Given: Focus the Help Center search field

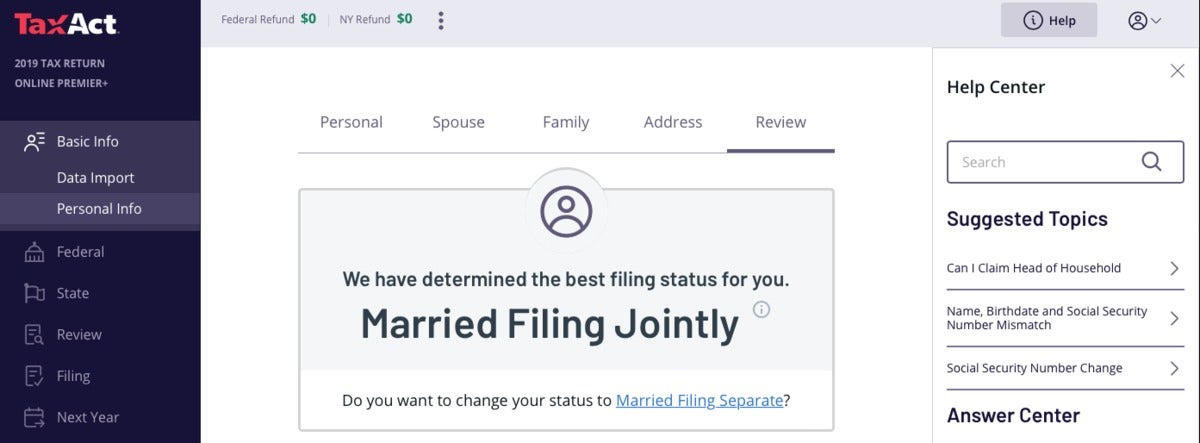Looking at the screenshot, I should 1065,162.
